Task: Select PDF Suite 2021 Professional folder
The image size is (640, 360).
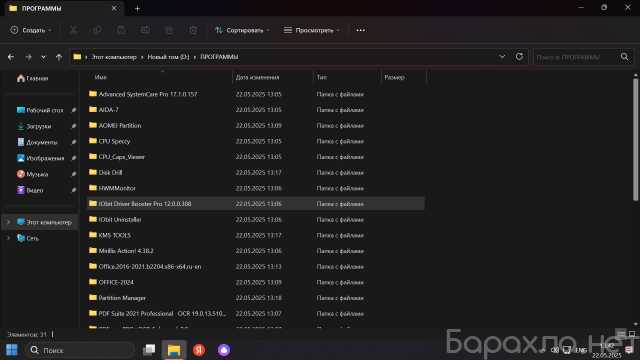Action: point(256,313)
